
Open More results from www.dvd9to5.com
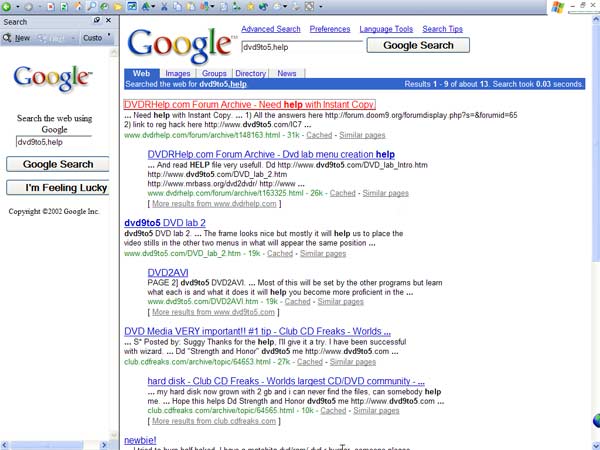[213, 312]
